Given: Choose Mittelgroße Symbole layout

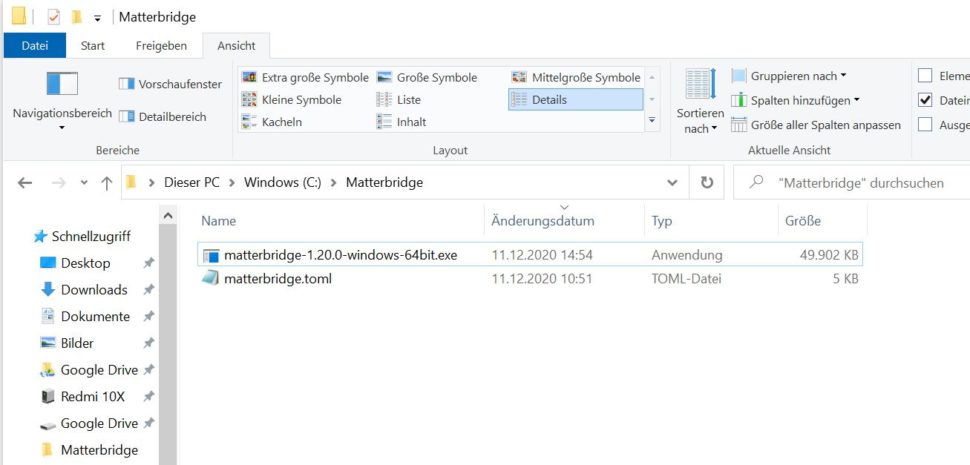Looking at the screenshot, I should pos(576,77).
